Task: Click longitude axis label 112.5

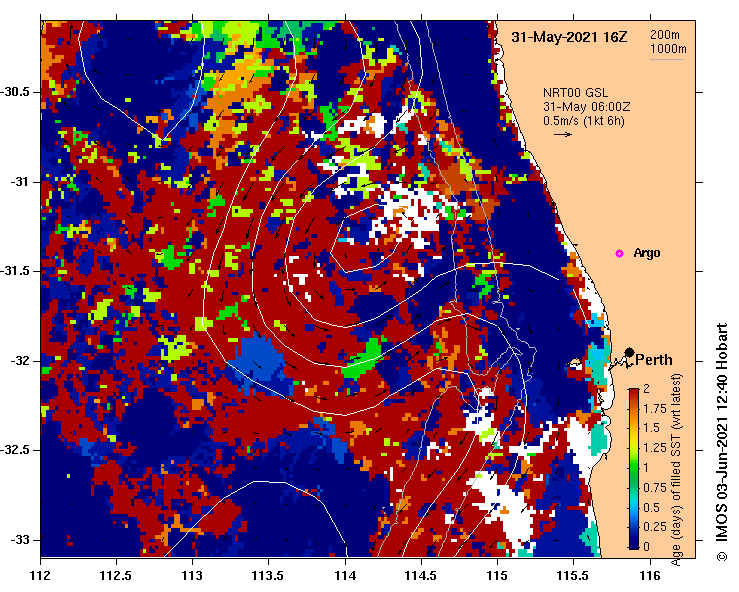Action: 116,575
